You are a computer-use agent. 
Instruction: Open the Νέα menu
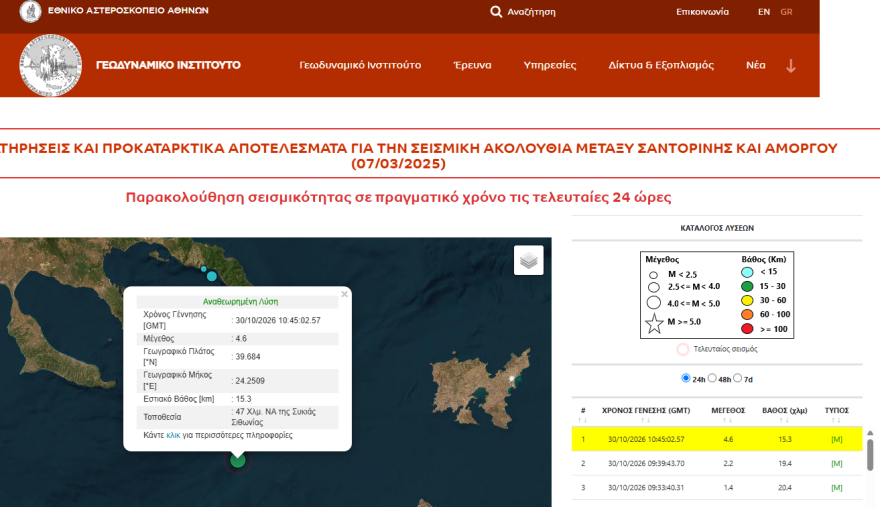[x=755, y=65]
